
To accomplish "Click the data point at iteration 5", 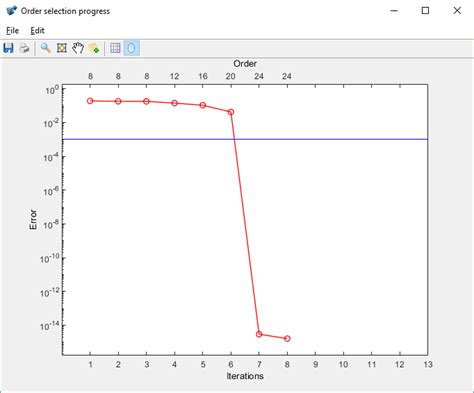I will (x=203, y=105).
